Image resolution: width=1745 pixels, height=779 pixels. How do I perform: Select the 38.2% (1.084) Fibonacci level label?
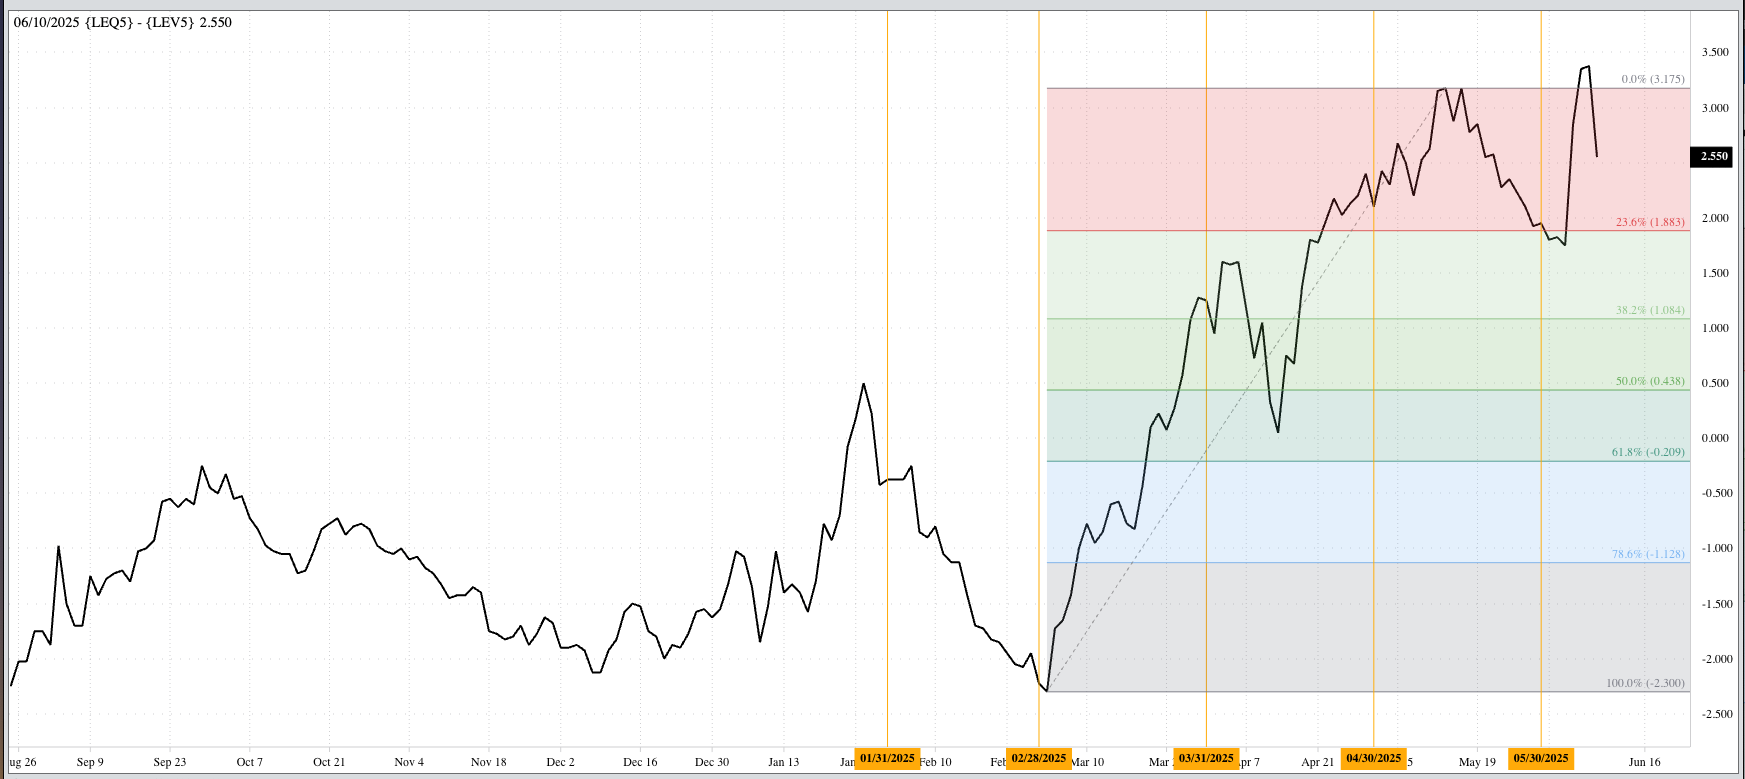point(1650,310)
